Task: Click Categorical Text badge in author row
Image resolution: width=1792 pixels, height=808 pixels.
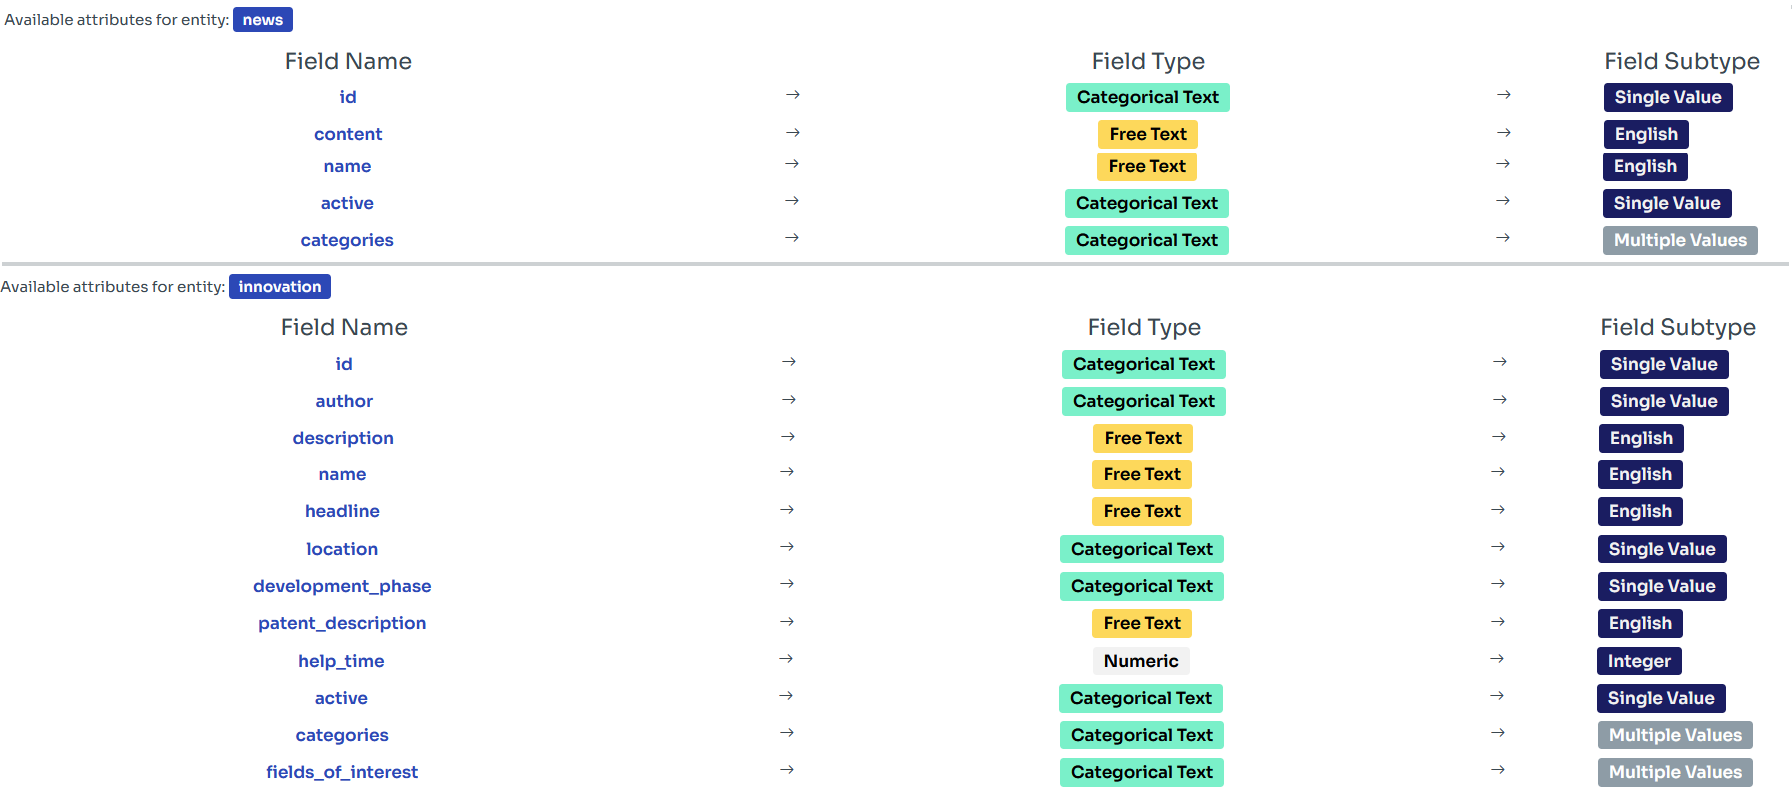Action: tap(1143, 401)
